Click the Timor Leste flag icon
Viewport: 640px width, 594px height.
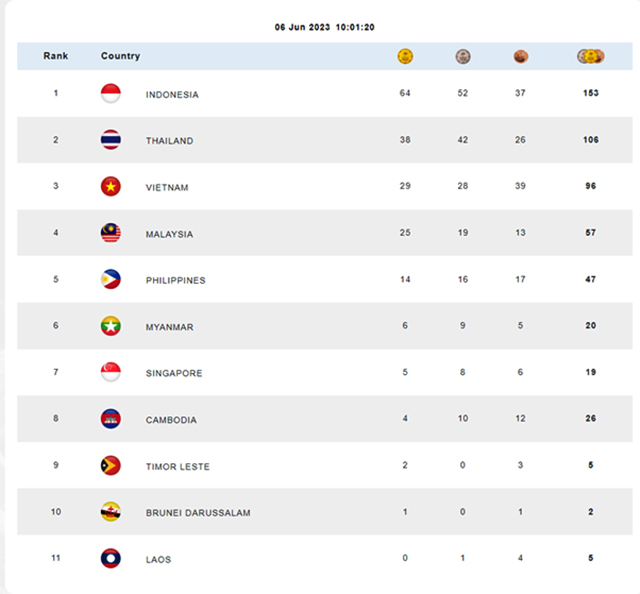[111, 465]
